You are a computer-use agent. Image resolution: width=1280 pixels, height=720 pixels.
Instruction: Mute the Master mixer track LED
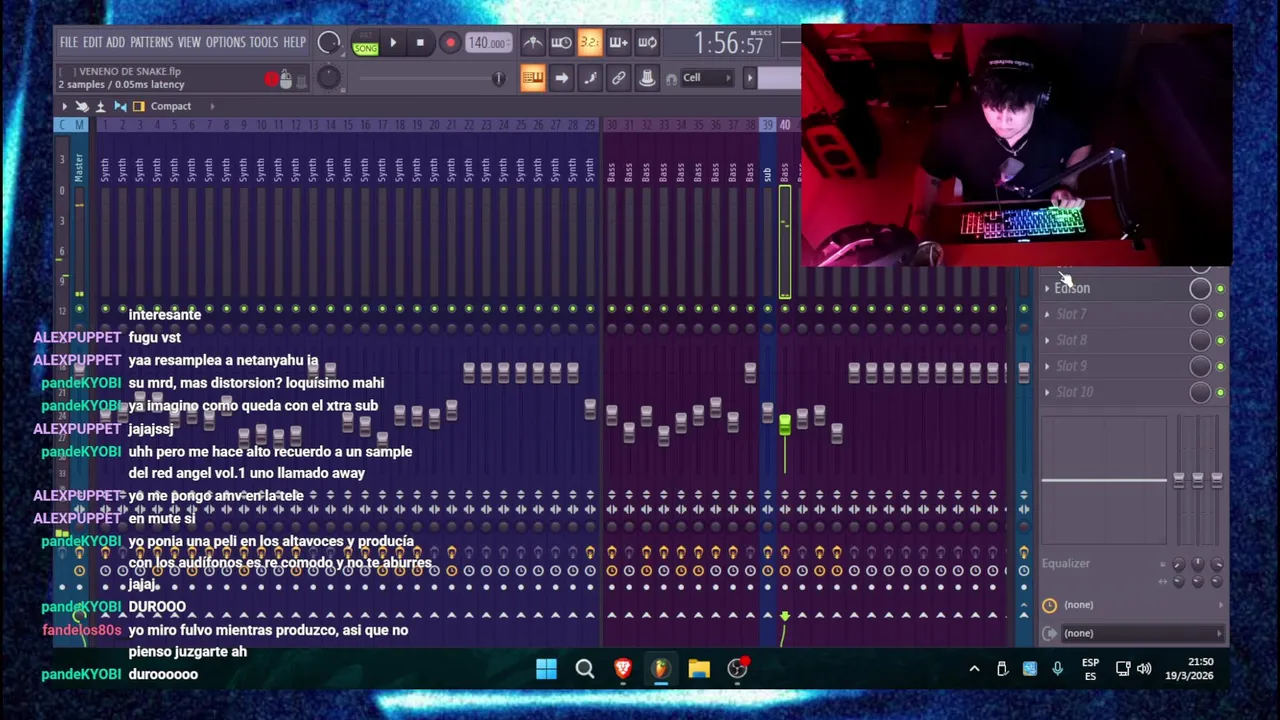click(79, 309)
